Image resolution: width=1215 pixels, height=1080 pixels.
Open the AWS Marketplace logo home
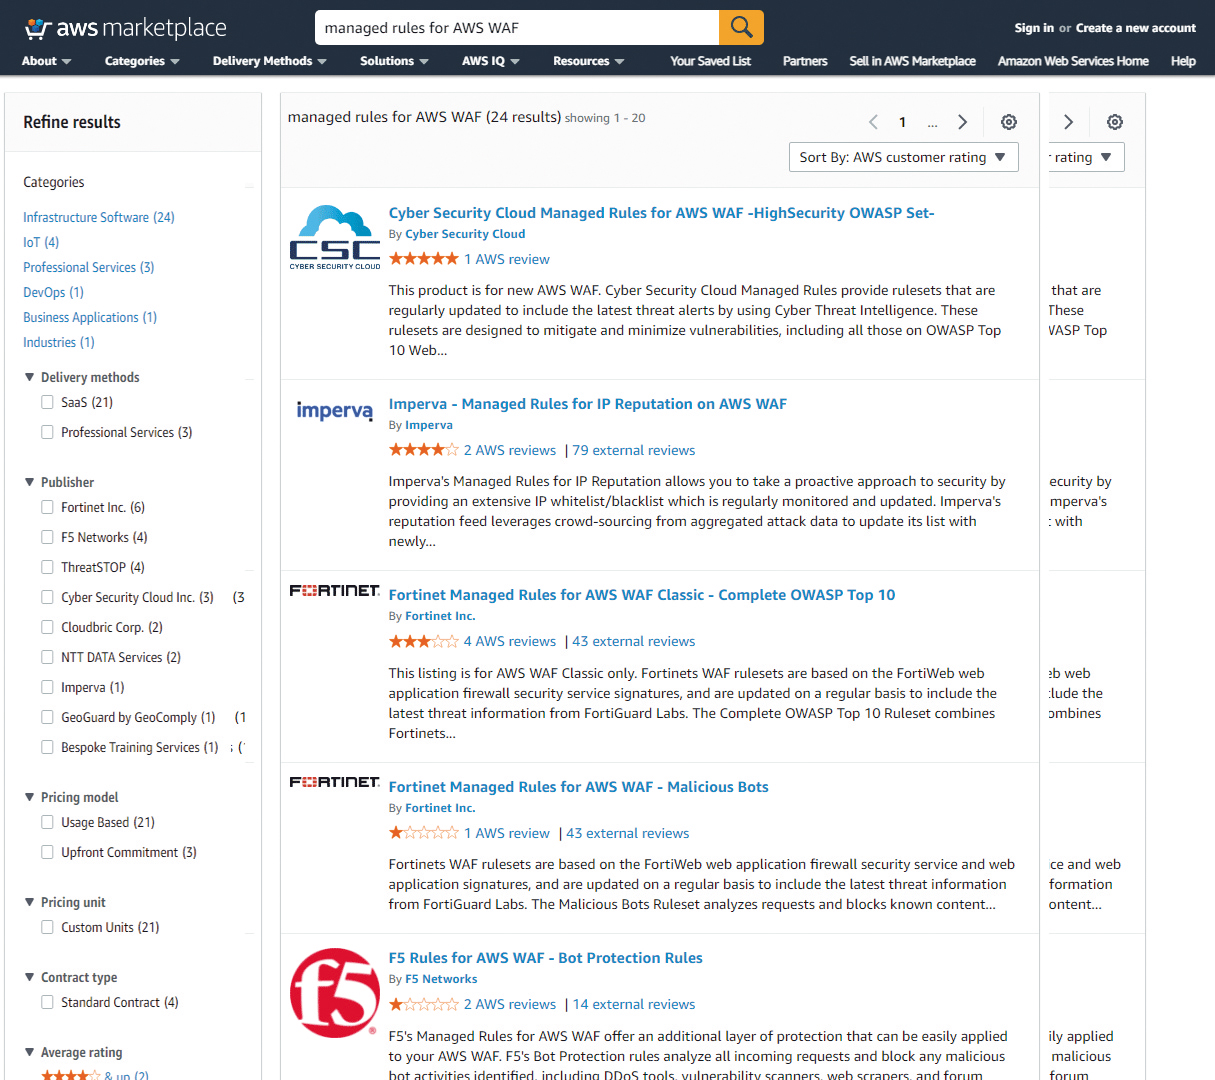[125, 28]
